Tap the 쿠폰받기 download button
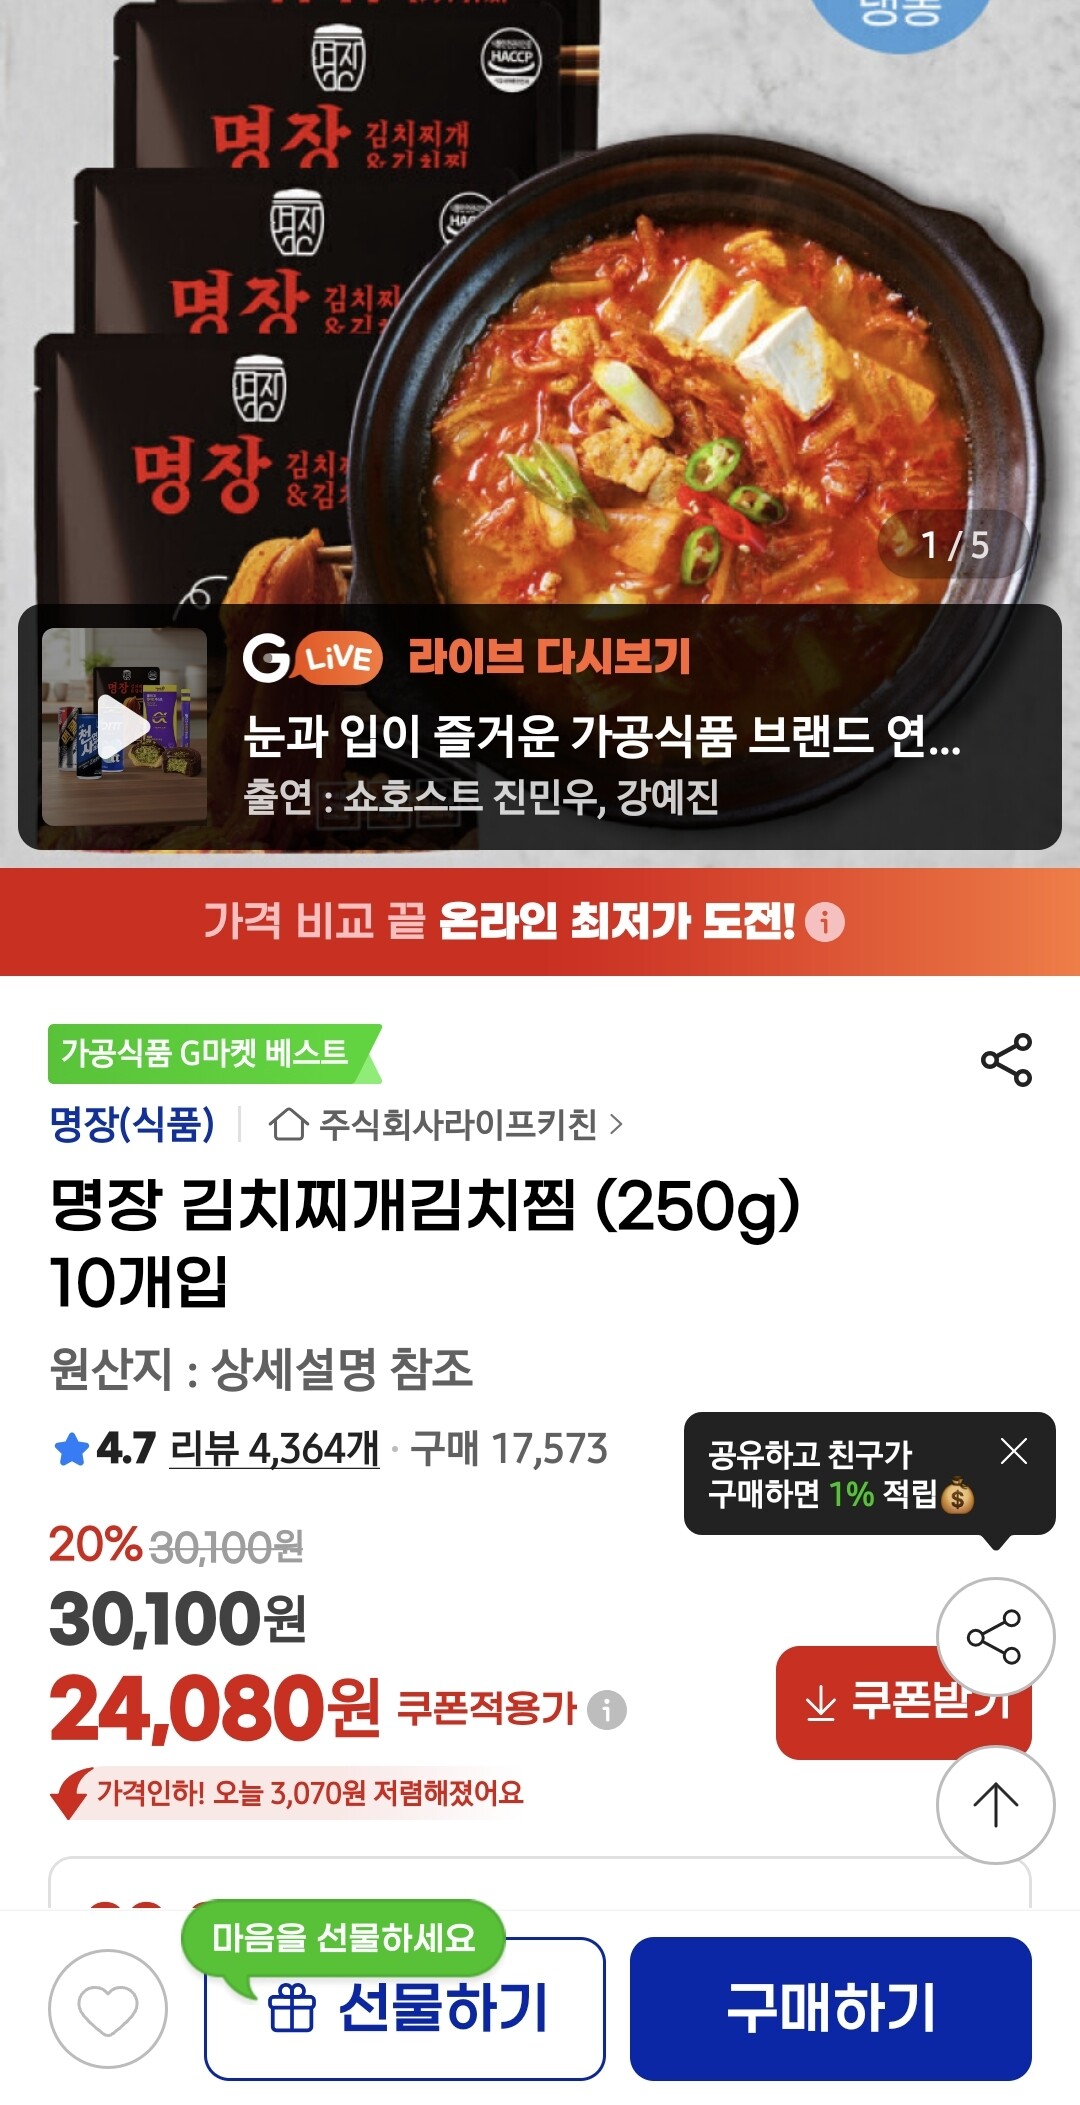The height and width of the screenshot is (2105, 1080). point(904,1702)
